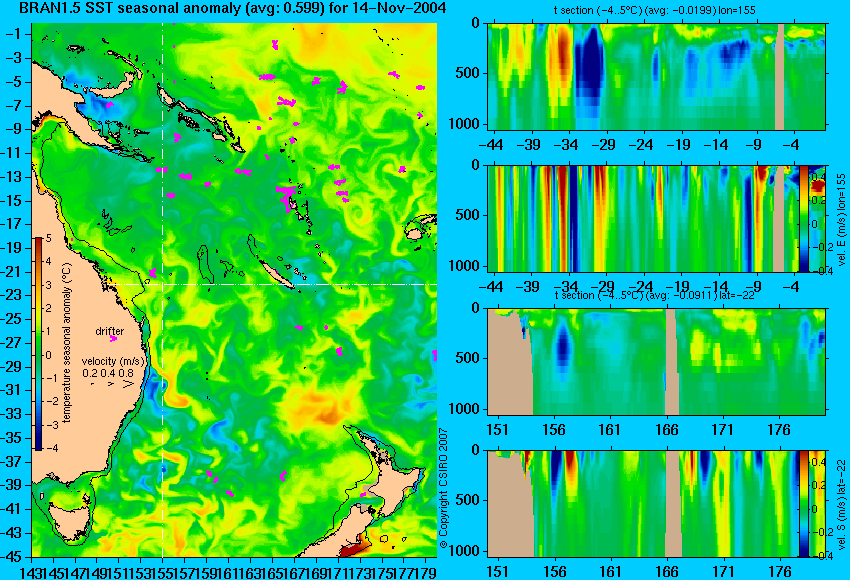Click the 500 depth label of vel. E section
Image resolution: width=850 pixels, height=580 pixels.
click(x=468, y=215)
